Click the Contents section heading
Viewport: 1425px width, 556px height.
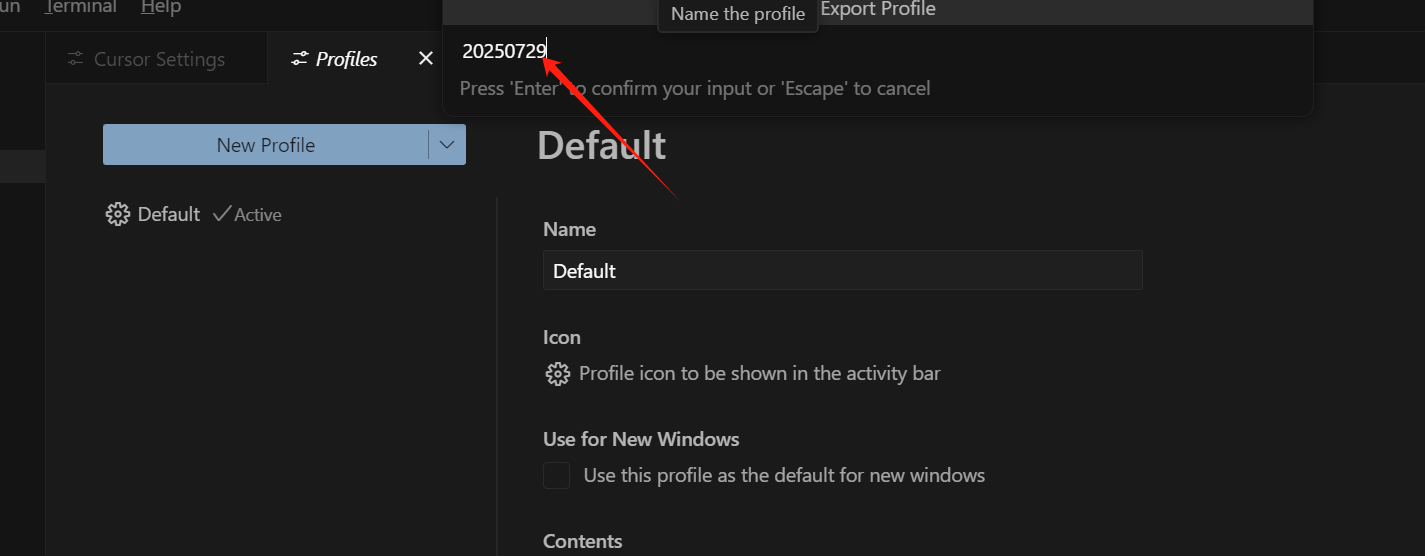(582, 541)
